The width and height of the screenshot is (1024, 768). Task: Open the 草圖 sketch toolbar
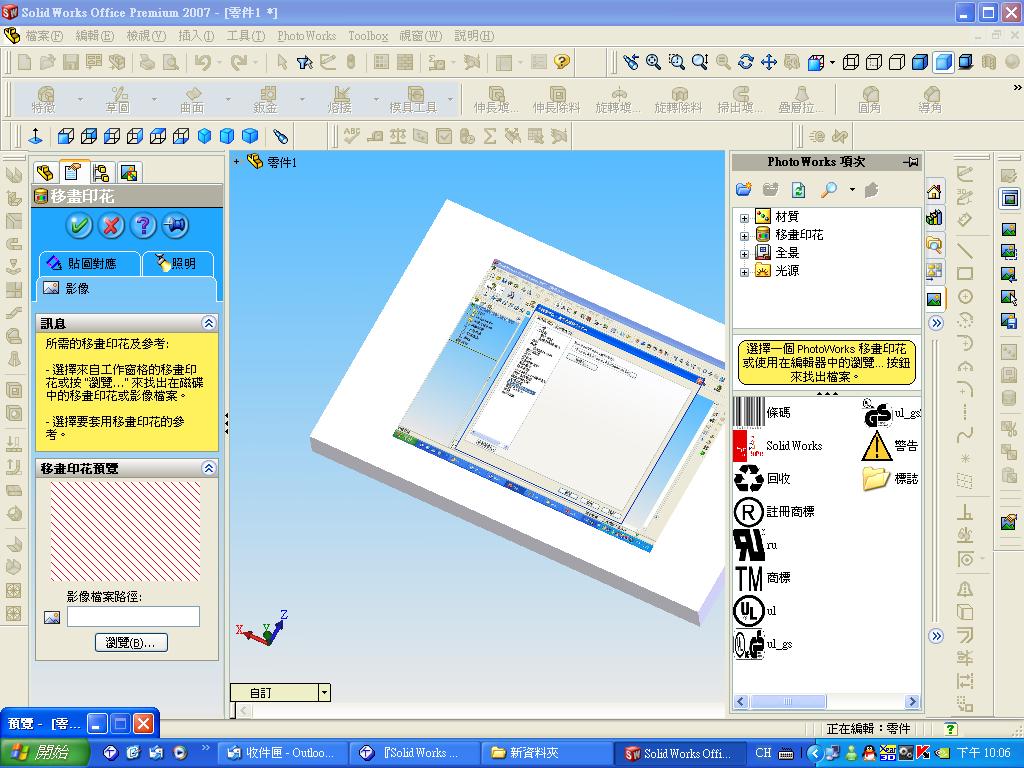(x=118, y=99)
